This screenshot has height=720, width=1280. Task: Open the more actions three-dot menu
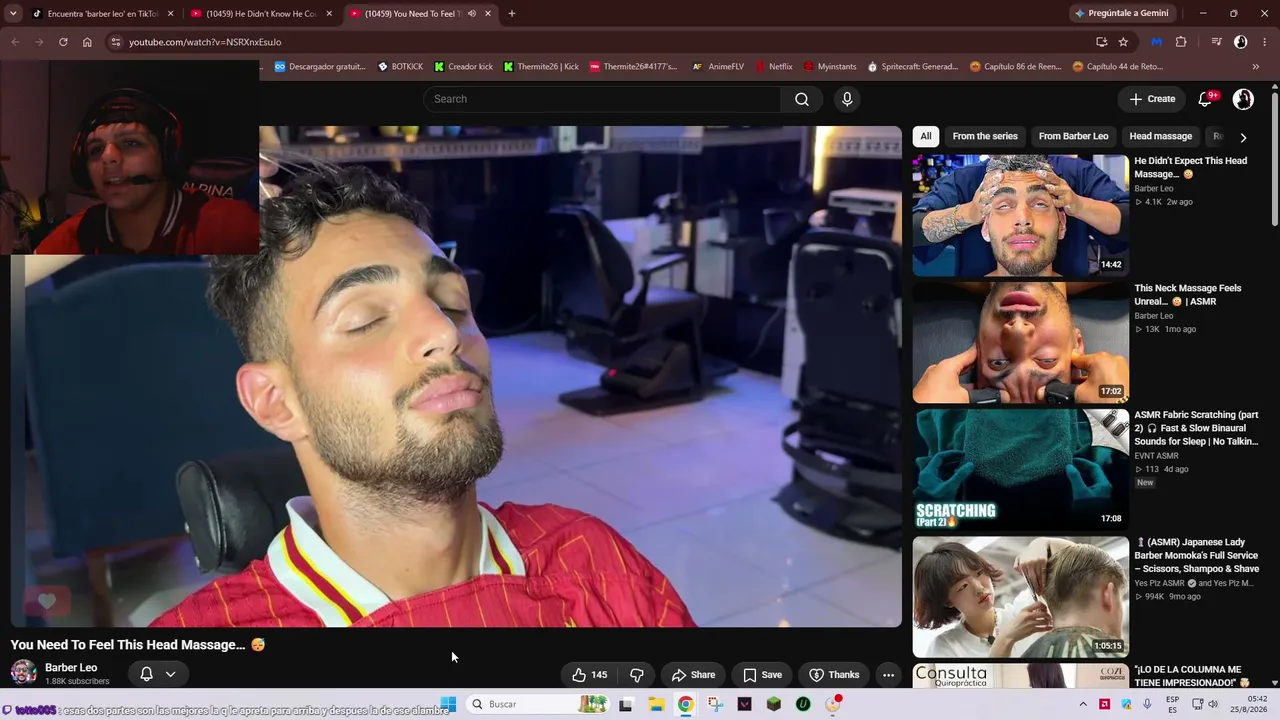coord(888,675)
